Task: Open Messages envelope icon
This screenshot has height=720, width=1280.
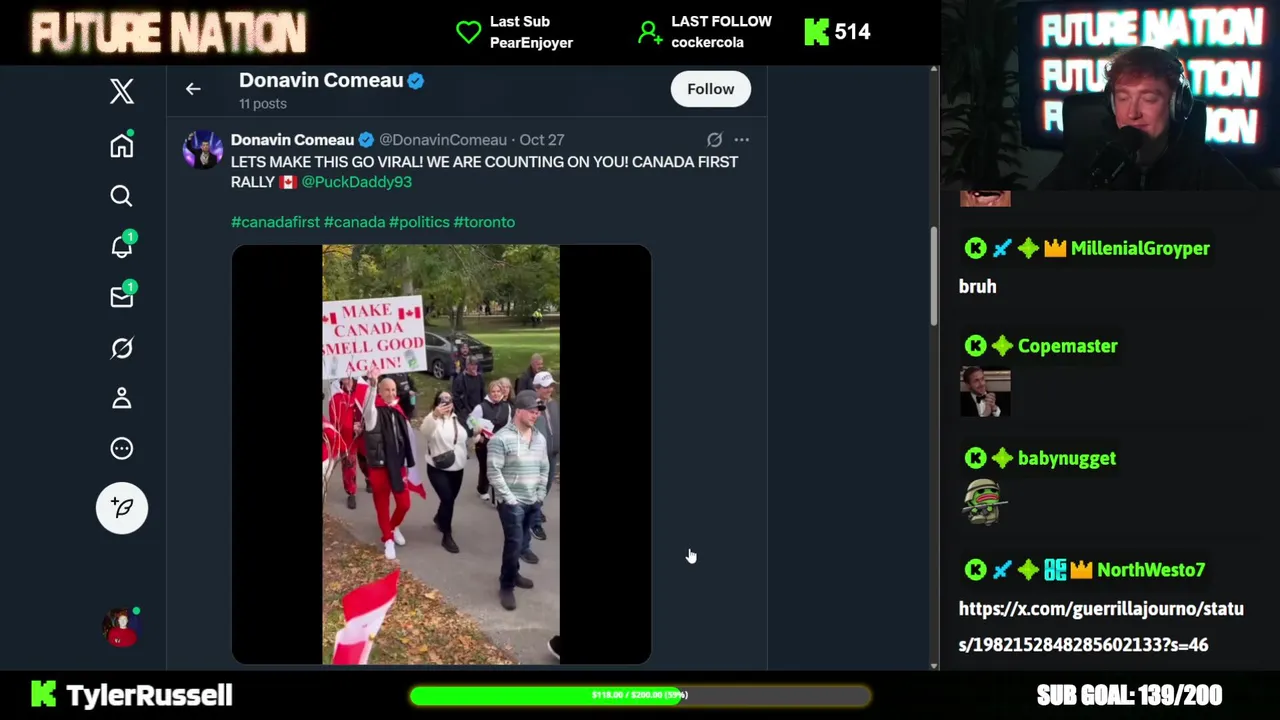Action: pyautogui.click(x=122, y=296)
